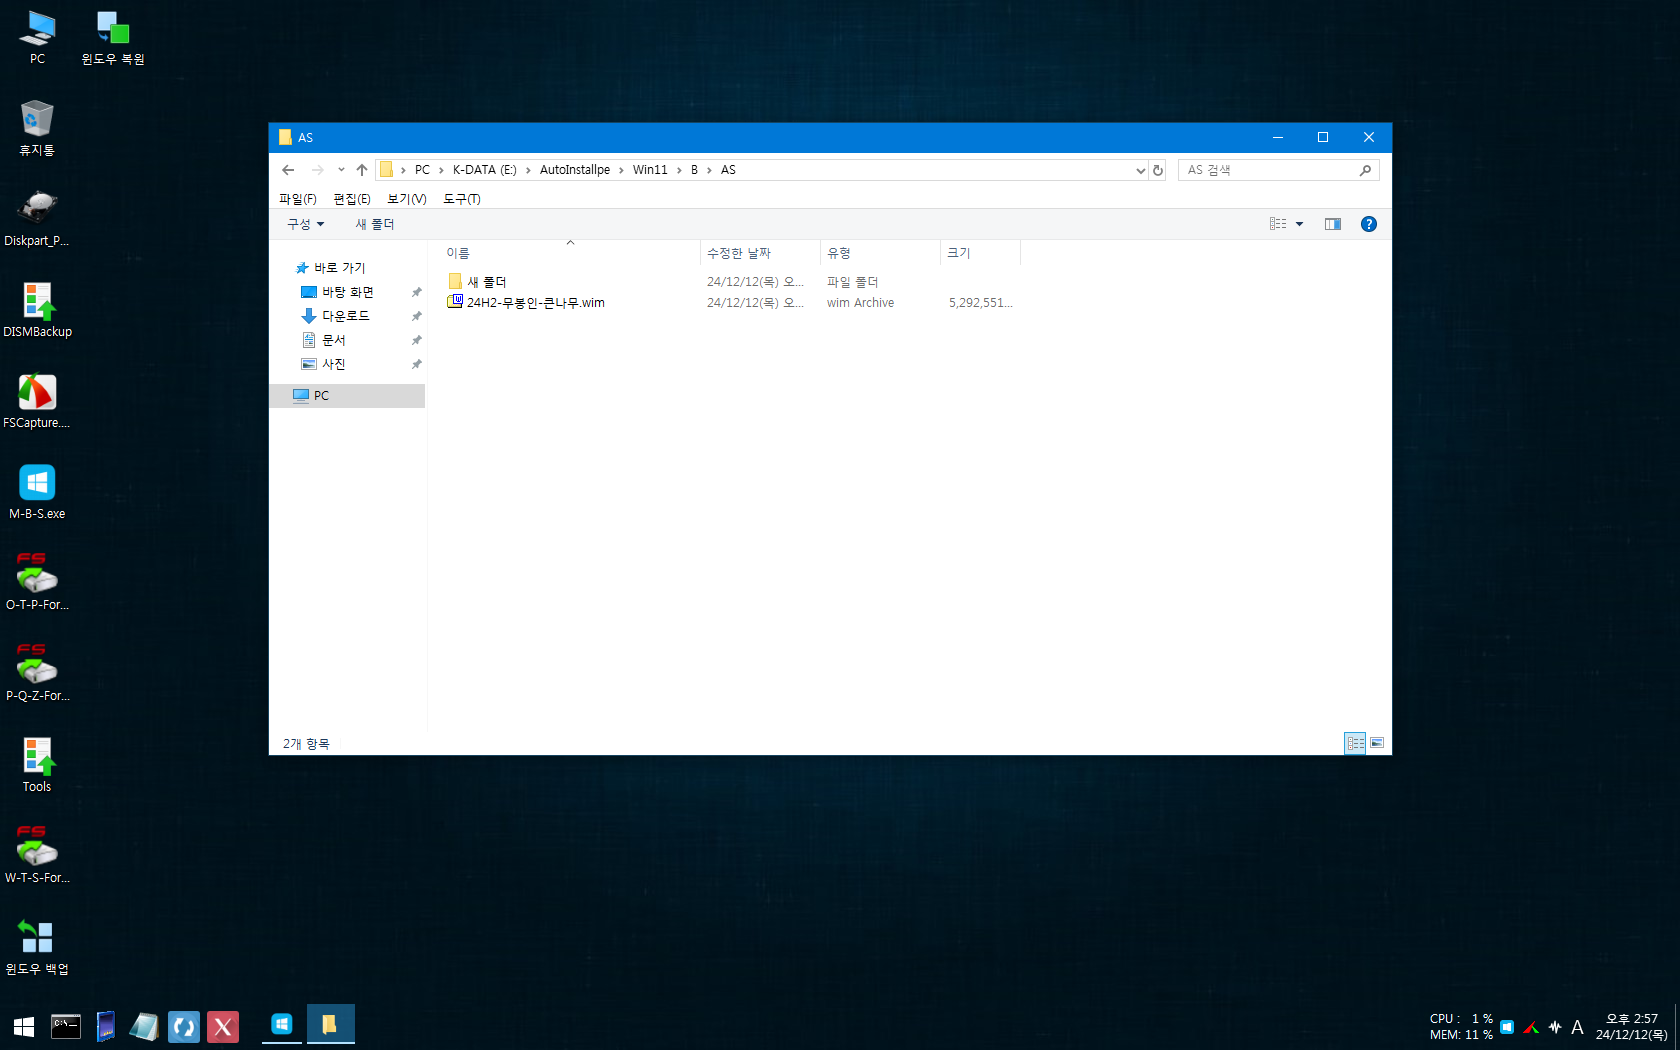Launch the Diskpart_P desktop shortcut
Viewport: 1680px width, 1050px height.
pyautogui.click(x=37, y=219)
